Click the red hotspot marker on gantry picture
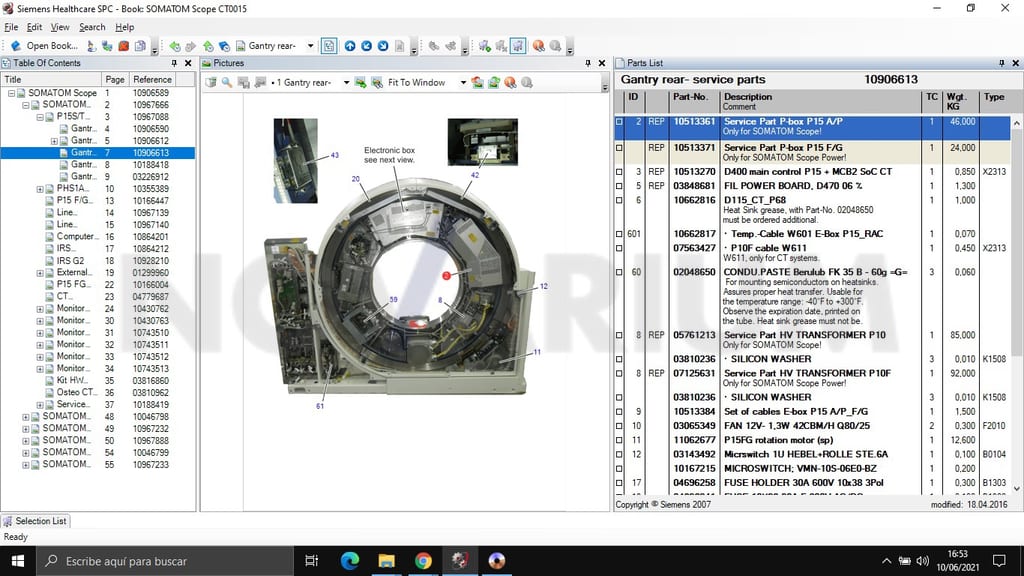The height and width of the screenshot is (576, 1024). [447, 276]
